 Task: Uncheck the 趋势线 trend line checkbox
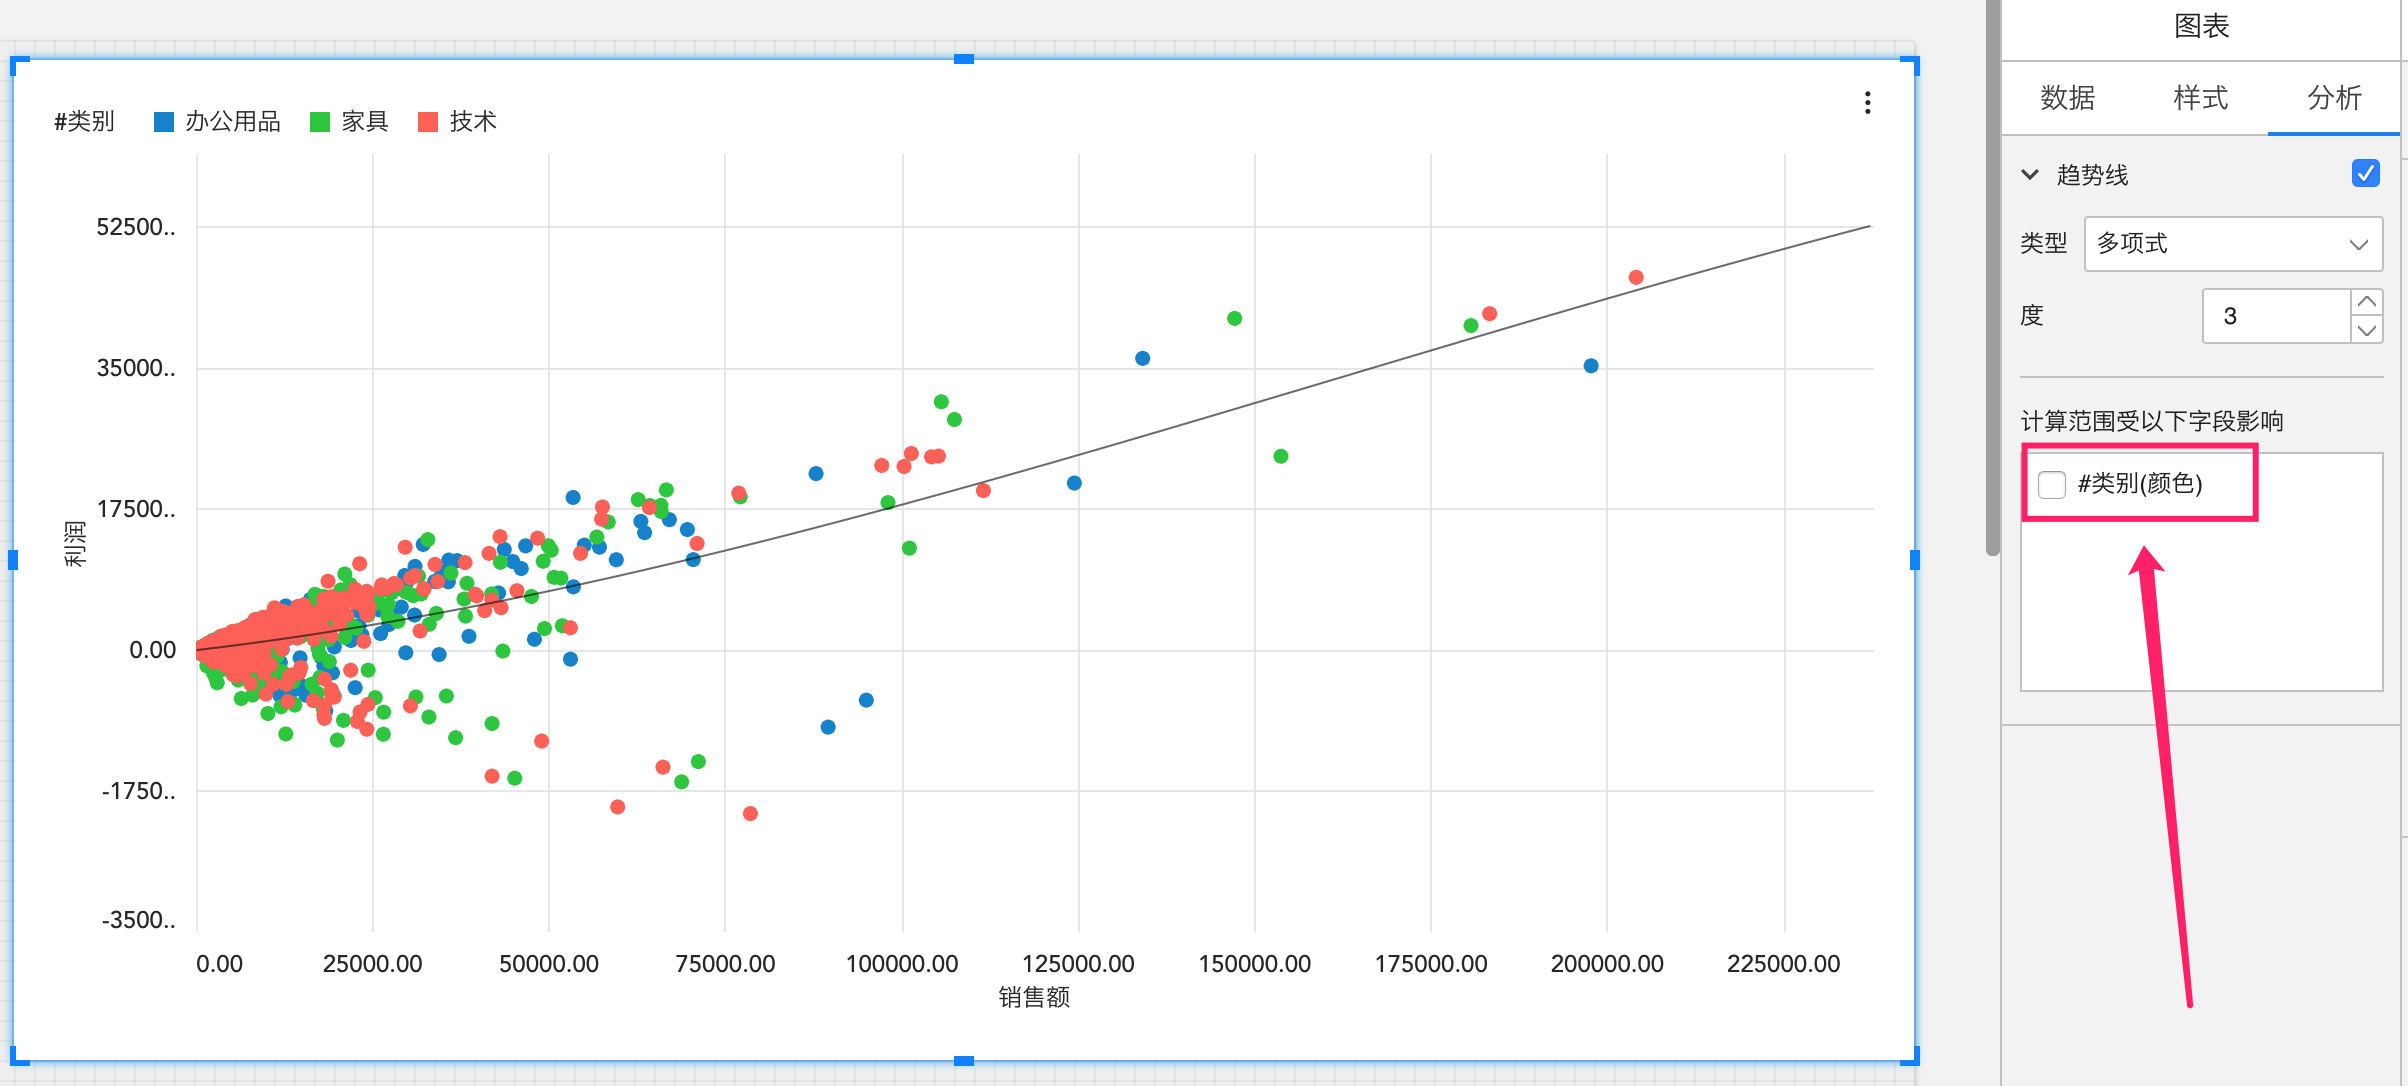[2365, 173]
